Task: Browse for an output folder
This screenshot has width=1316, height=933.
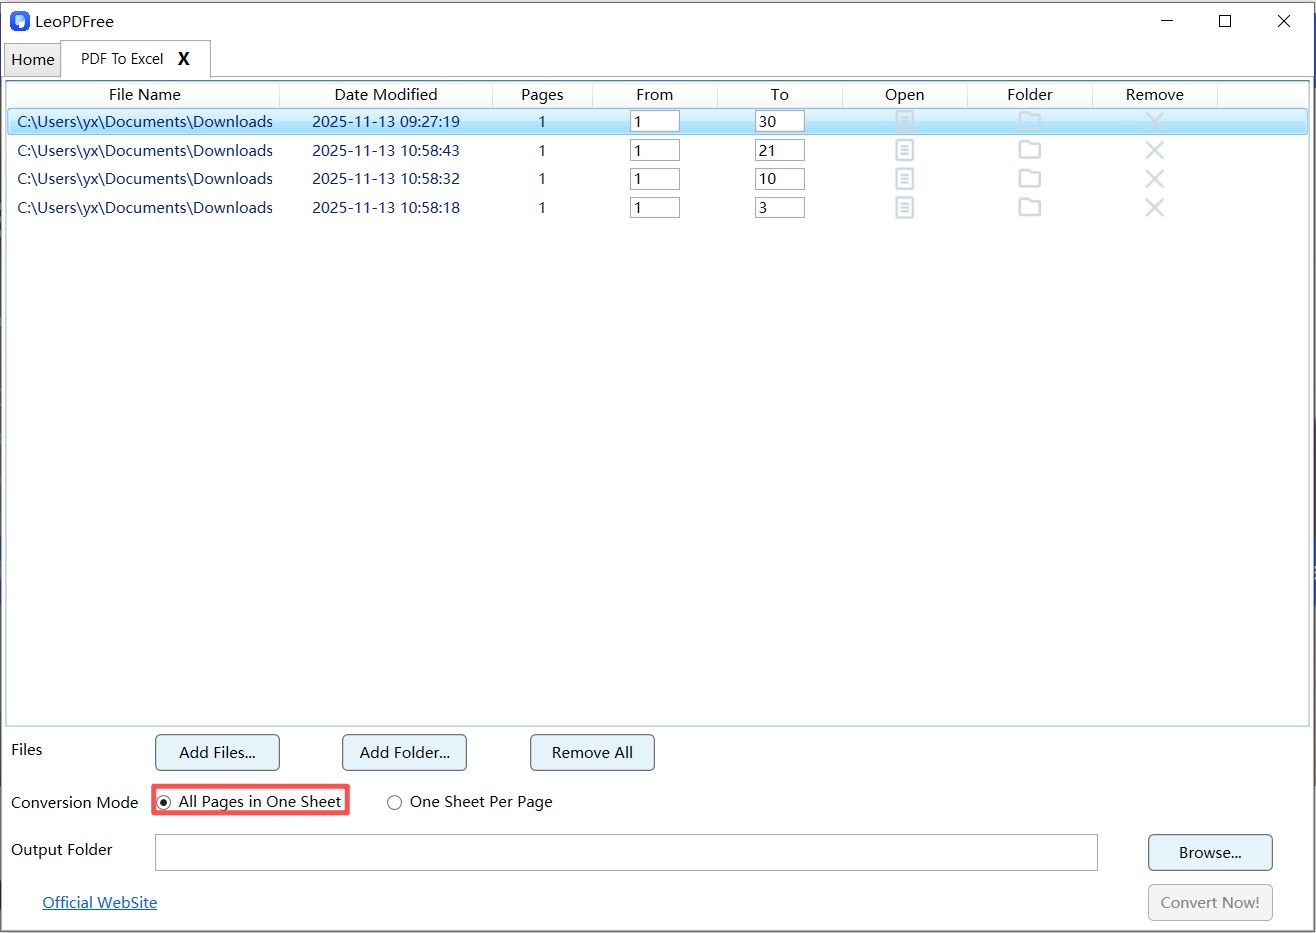Action: point(1210,852)
